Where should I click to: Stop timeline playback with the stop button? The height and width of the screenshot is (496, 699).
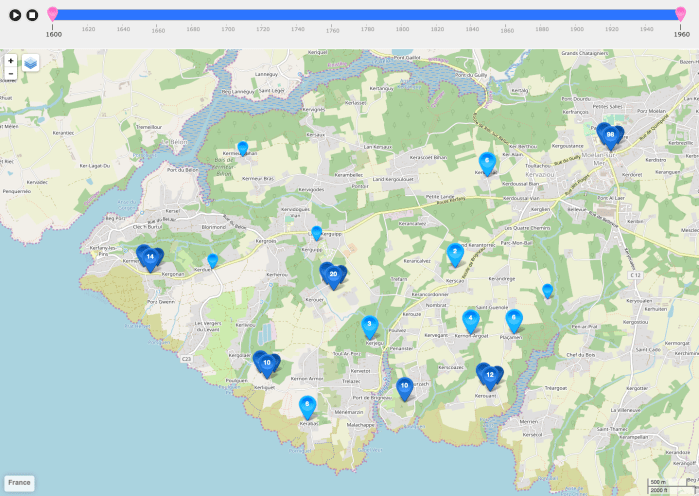tap(32, 15)
